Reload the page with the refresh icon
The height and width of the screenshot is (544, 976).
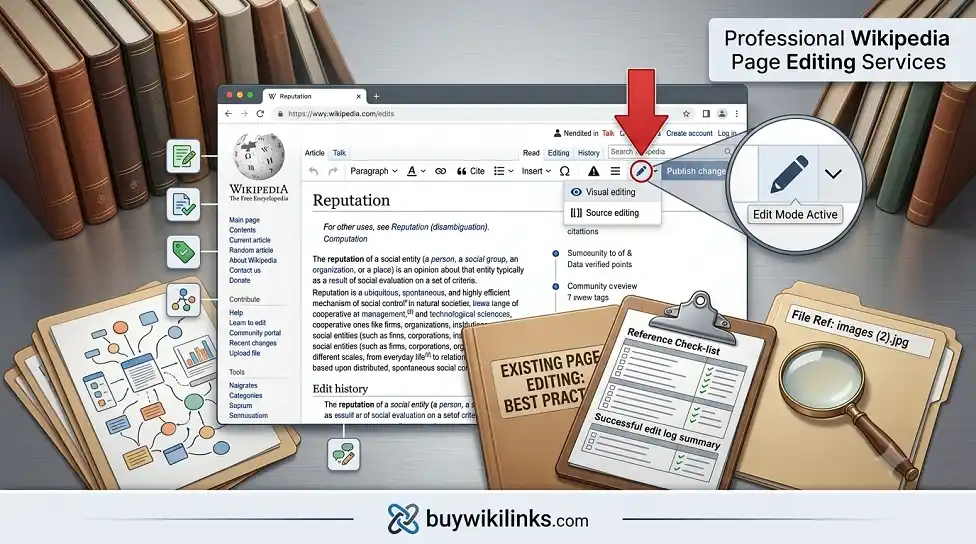pos(260,114)
